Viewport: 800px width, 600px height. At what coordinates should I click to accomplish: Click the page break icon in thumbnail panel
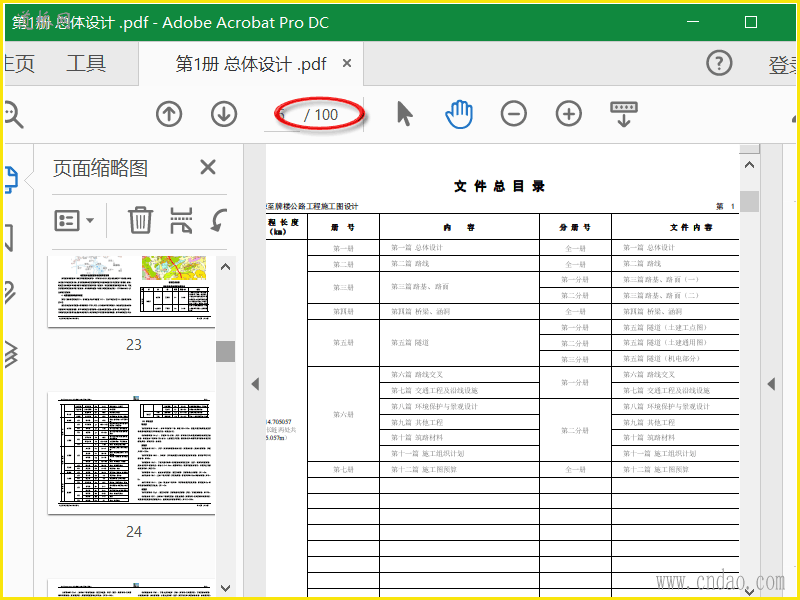coord(181,220)
